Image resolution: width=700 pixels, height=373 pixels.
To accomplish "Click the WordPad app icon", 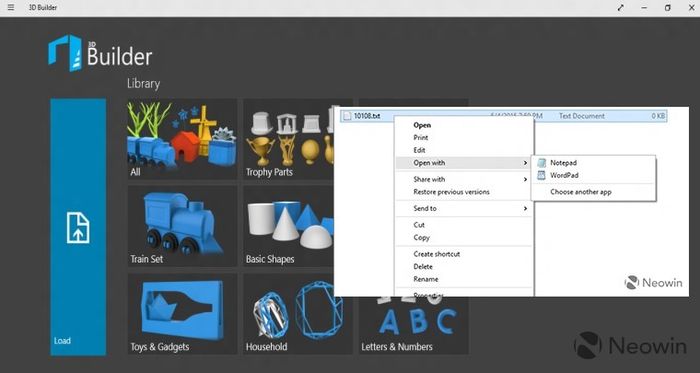I will coord(542,175).
